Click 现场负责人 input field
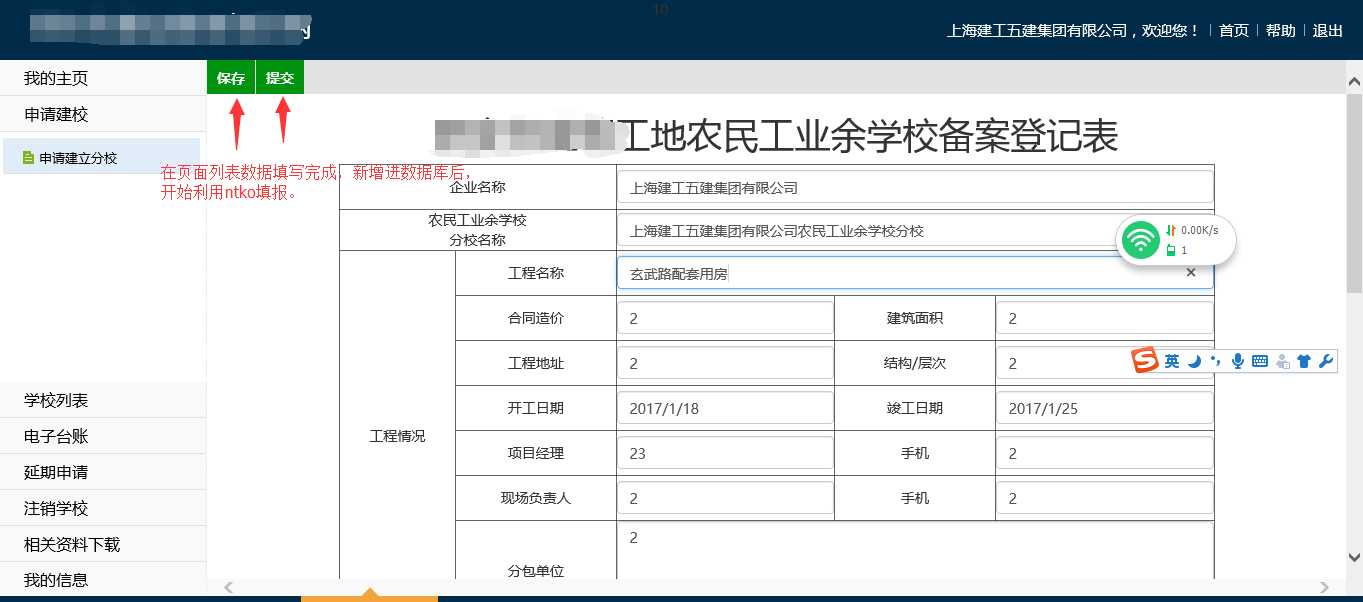The height and width of the screenshot is (602, 1363). [725, 498]
